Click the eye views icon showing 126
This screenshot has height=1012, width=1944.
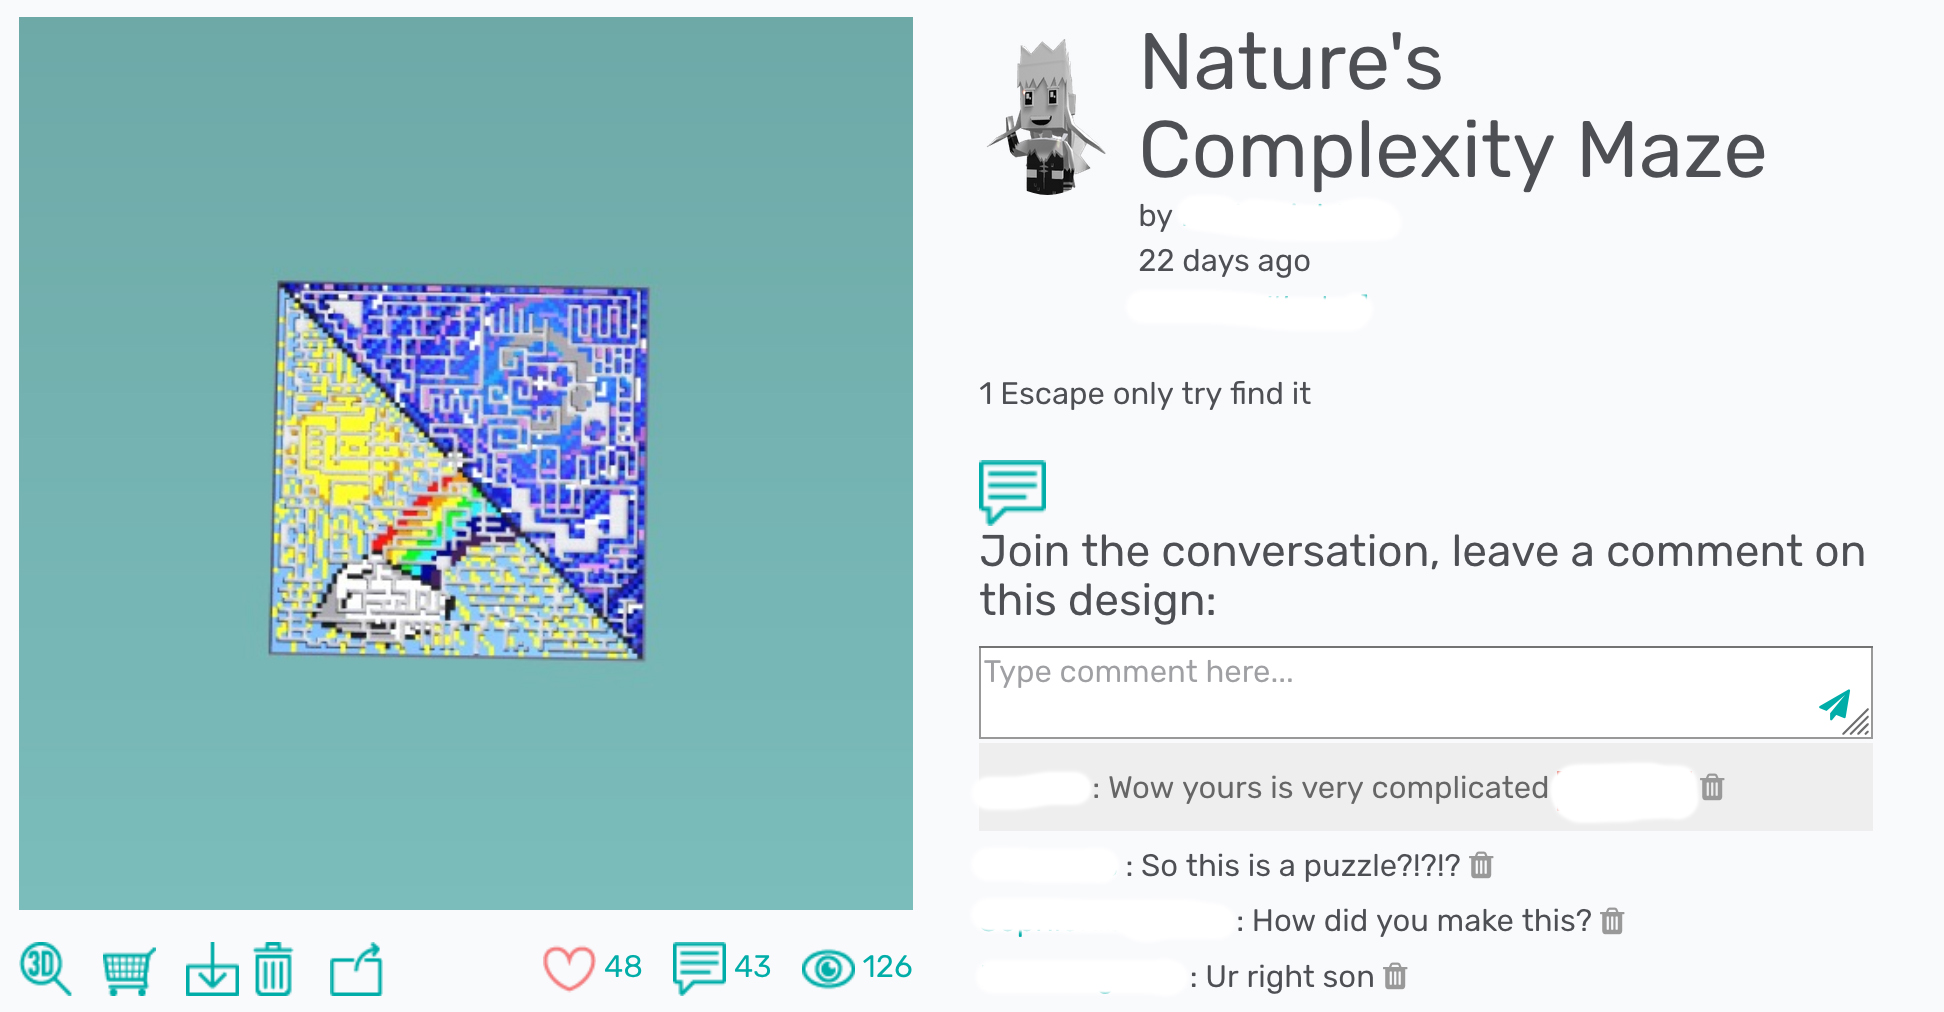[828, 968]
